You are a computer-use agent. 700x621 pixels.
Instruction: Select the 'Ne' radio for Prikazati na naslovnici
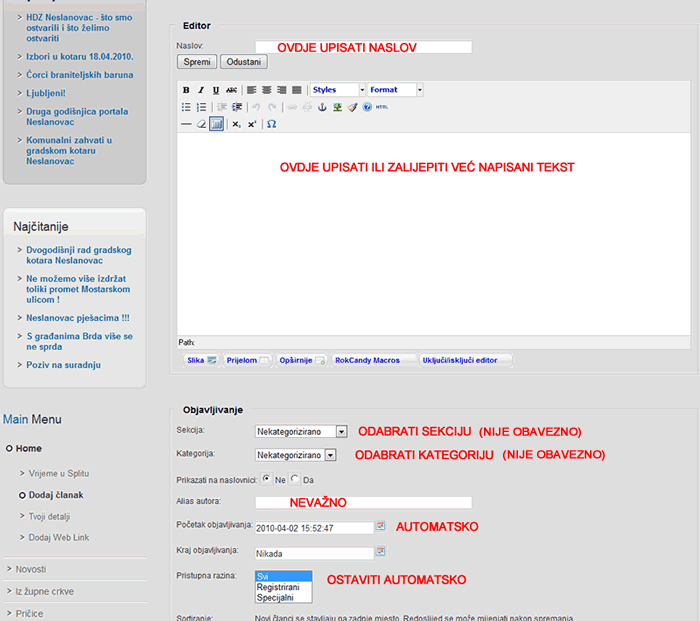(x=267, y=479)
